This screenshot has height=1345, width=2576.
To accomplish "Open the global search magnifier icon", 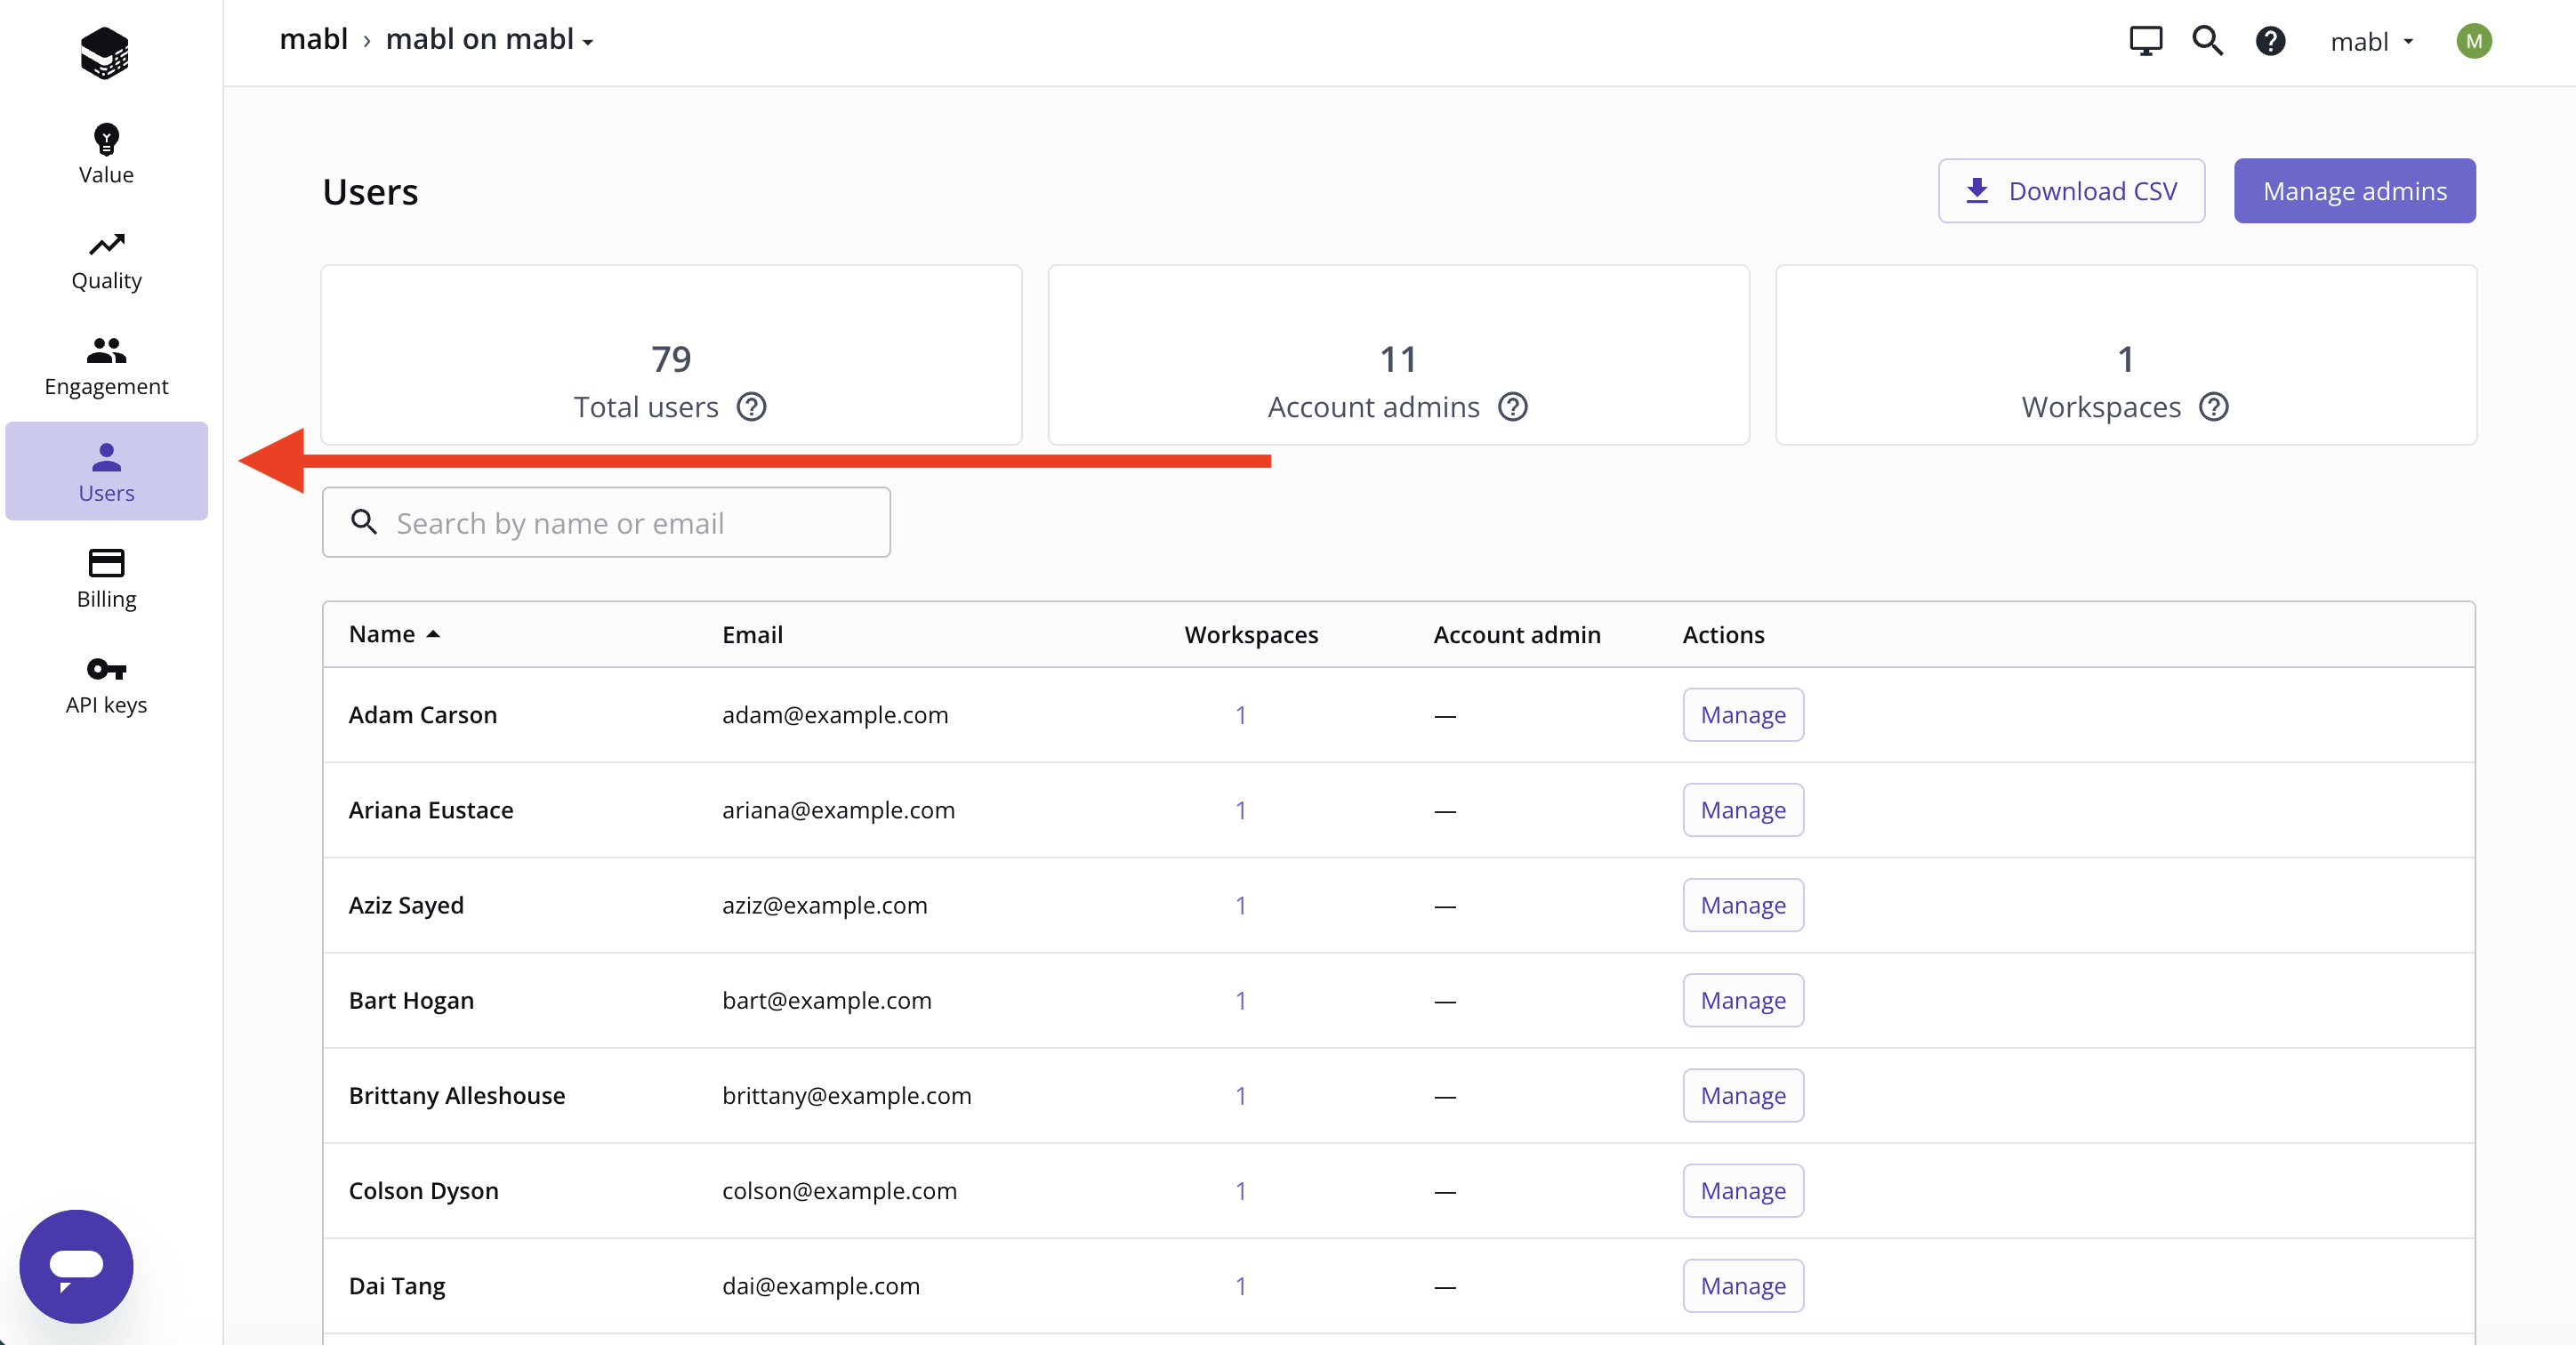I will [x=2208, y=41].
